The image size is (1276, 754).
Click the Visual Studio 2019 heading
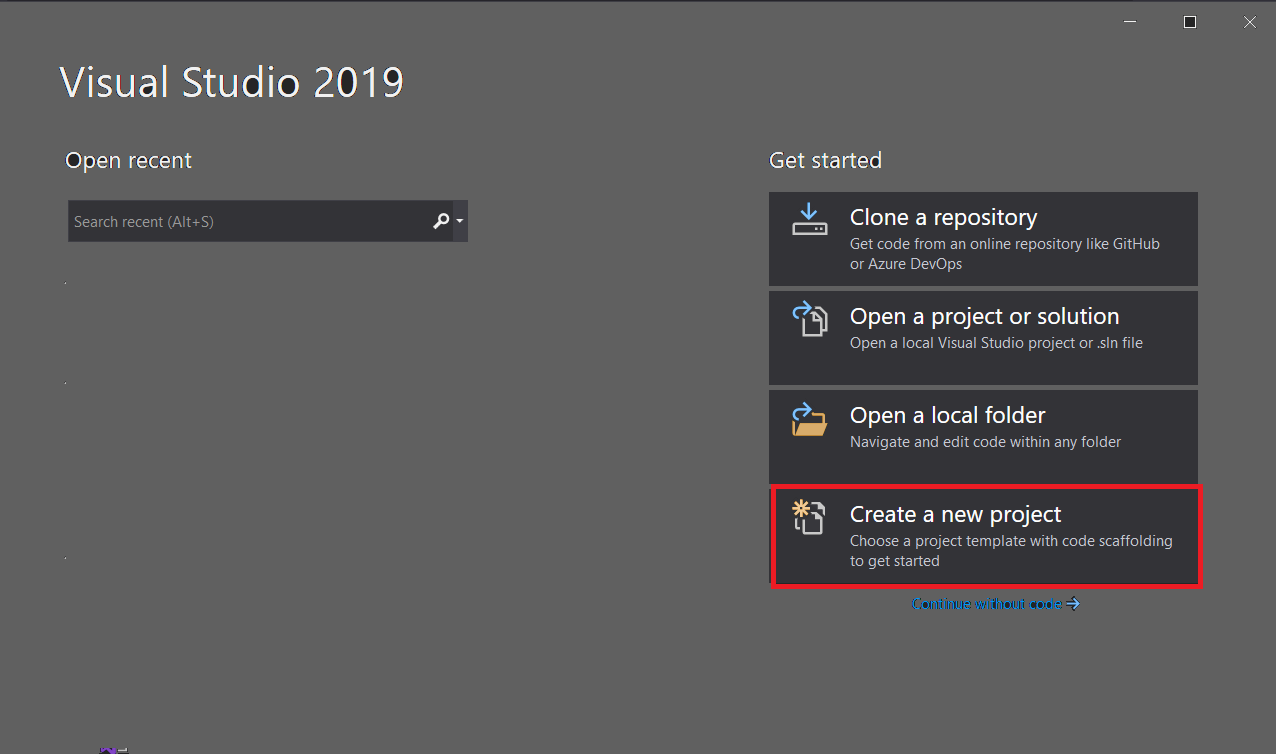click(232, 82)
